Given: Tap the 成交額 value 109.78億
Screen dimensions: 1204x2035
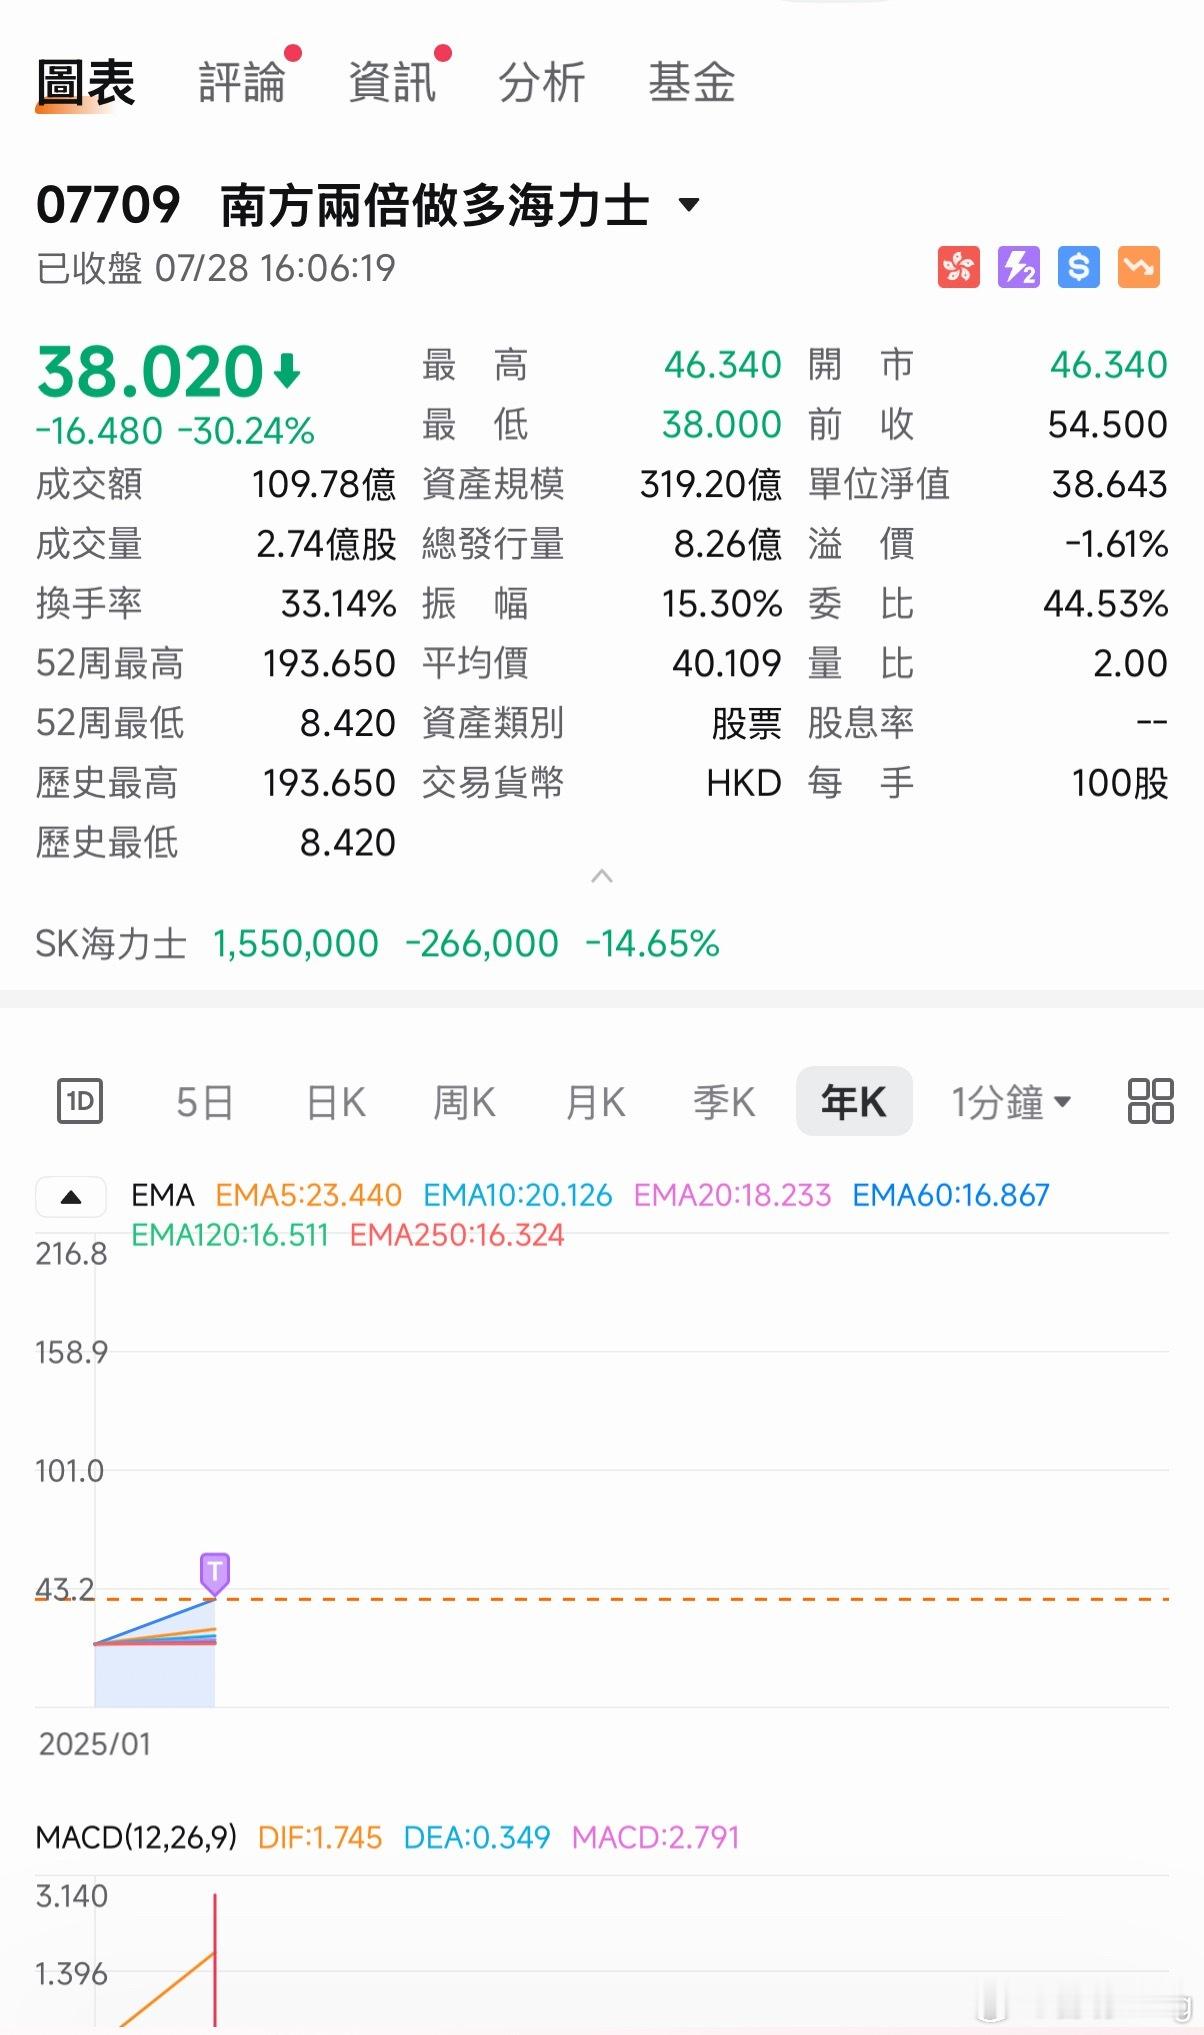Looking at the screenshot, I should (x=323, y=484).
